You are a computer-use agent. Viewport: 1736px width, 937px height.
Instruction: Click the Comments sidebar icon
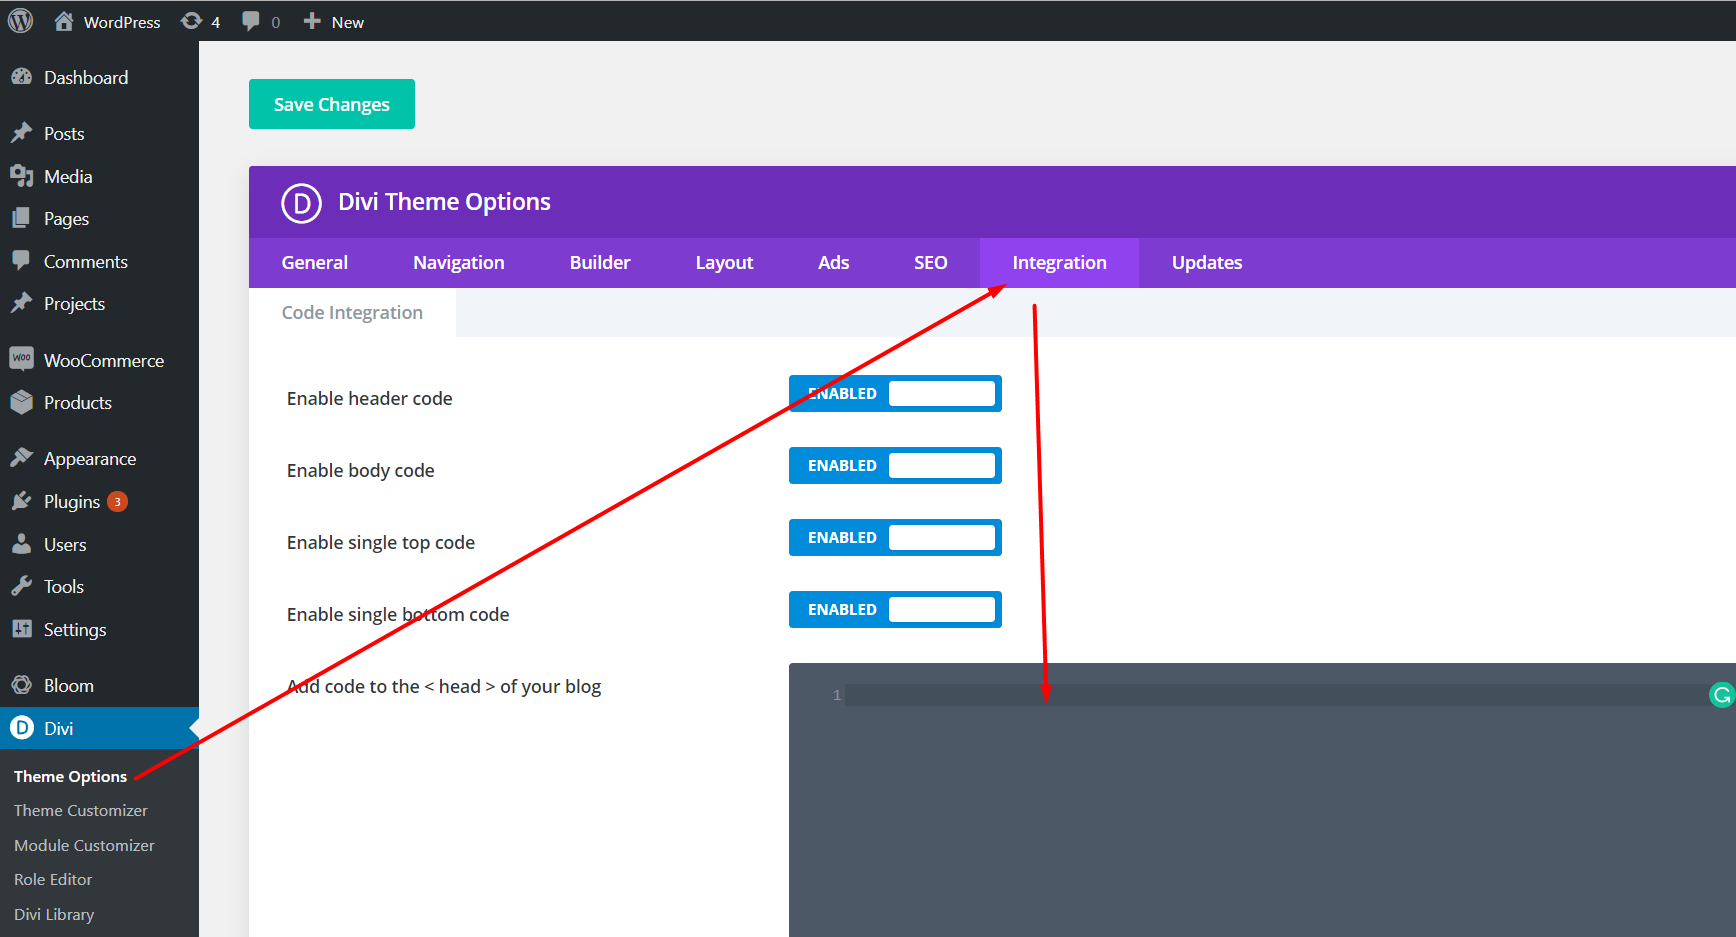pyautogui.click(x=21, y=261)
